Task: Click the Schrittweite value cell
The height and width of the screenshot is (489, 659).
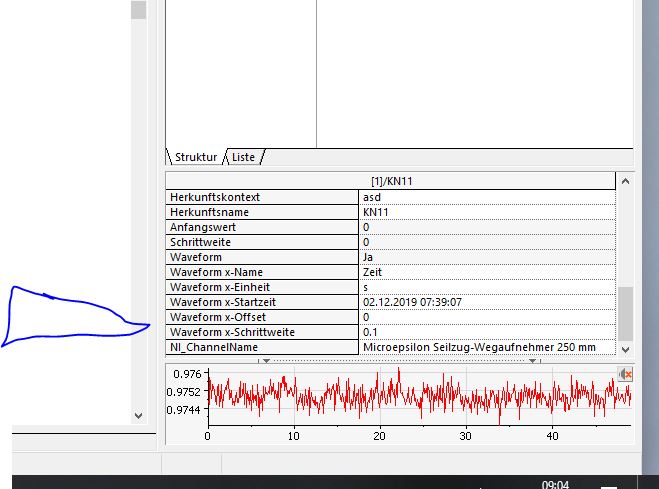Action: tap(487, 242)
